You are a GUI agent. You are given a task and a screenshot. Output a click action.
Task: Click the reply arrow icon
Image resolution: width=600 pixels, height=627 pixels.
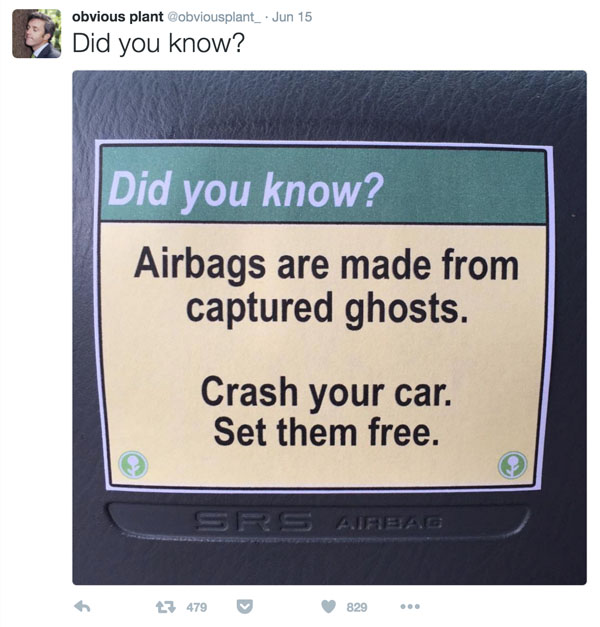[x=82, y=607]
